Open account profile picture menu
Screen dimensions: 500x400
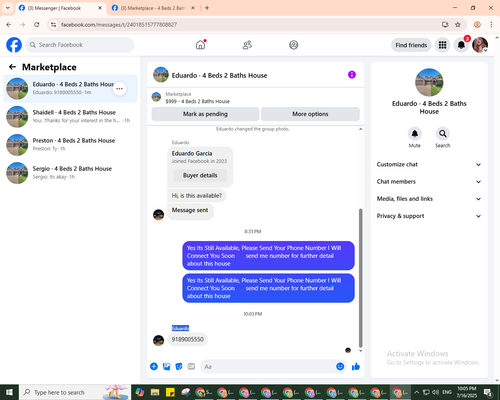click(480, 45)
